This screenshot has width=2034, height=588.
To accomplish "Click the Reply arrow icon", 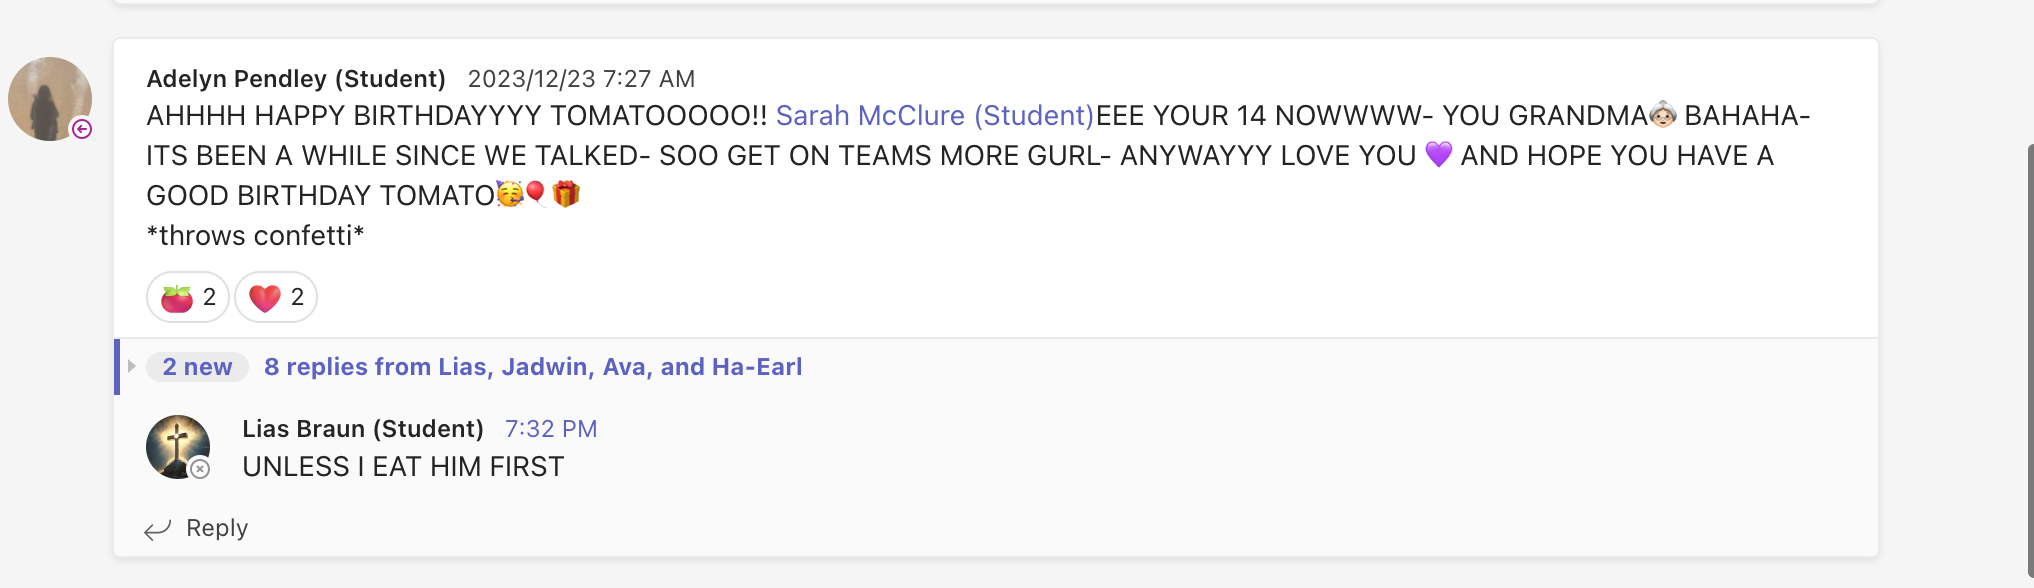I will (158, 529).
